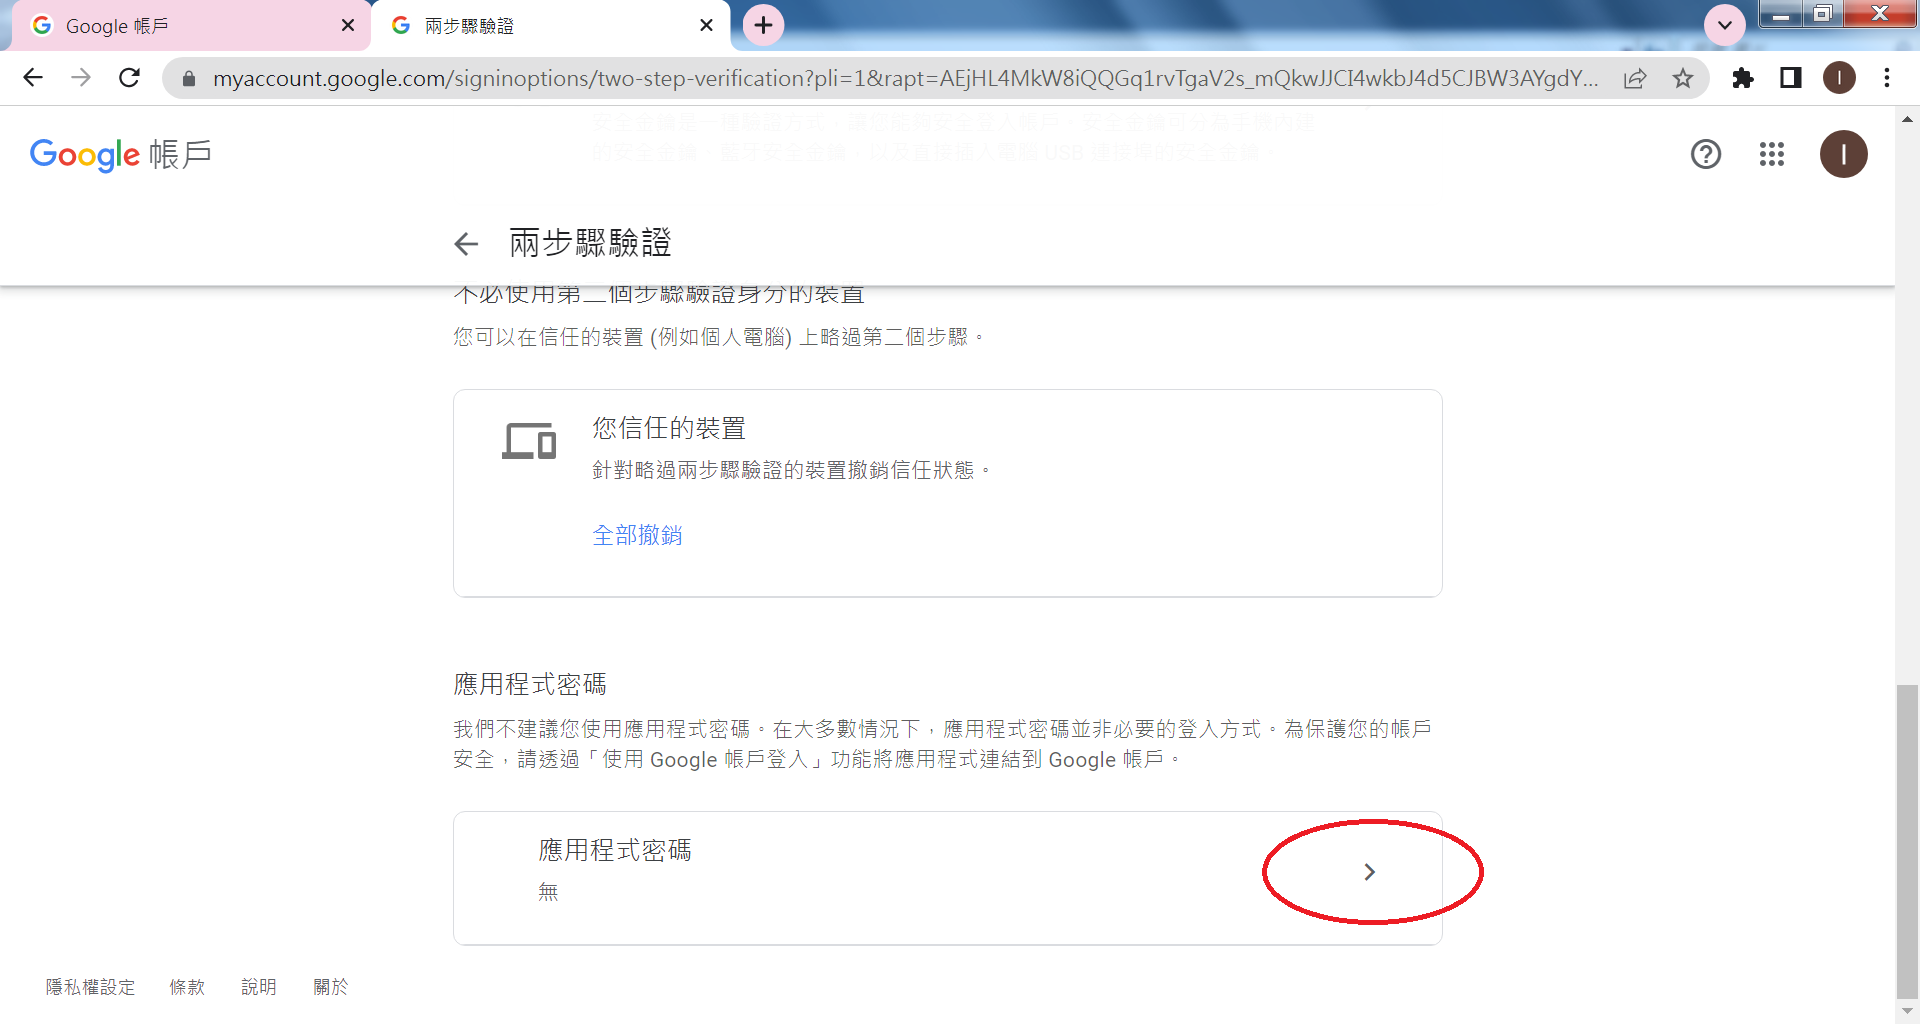This screenshot has width=1920, height=1024.
Task: Close the 兩步驟驗證 tab
Action: click(706, 26)
